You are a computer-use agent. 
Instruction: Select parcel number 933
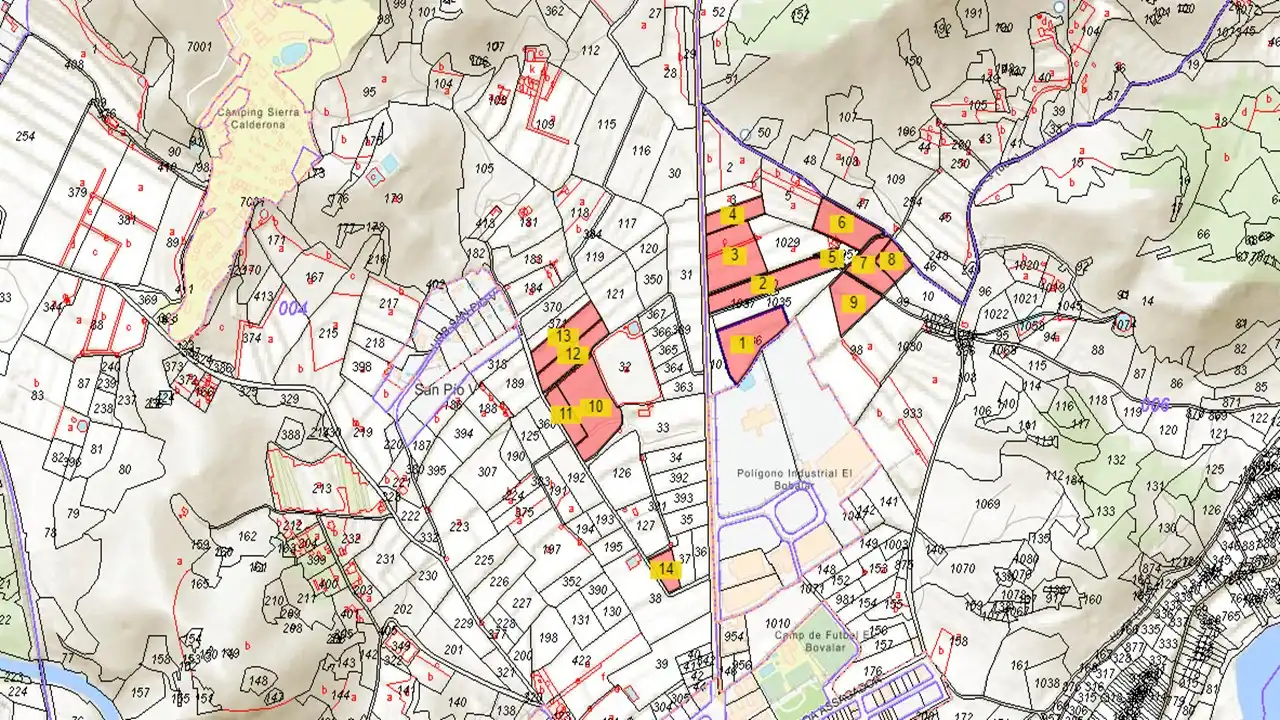pos(913,413)
